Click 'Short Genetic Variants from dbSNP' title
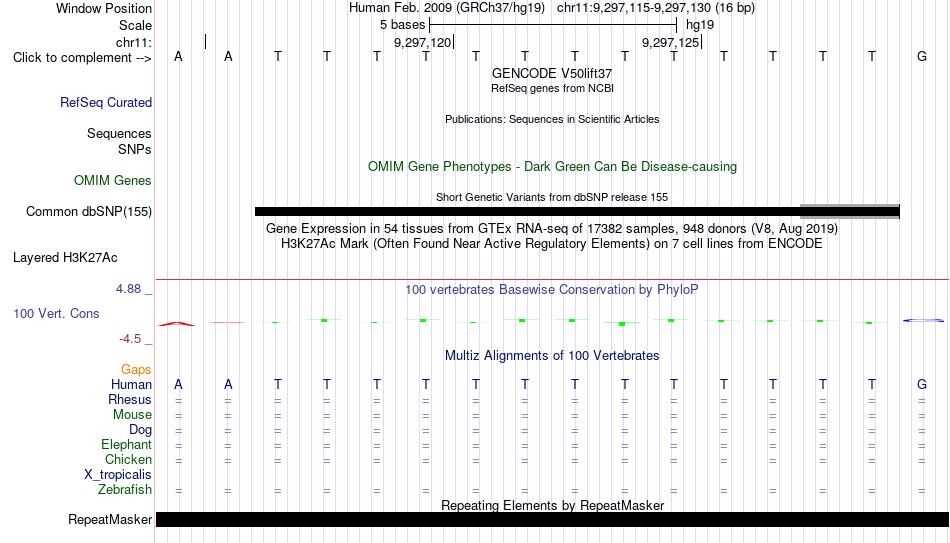Viewport: 950px width, 543px height. click(x=552, y=197)
